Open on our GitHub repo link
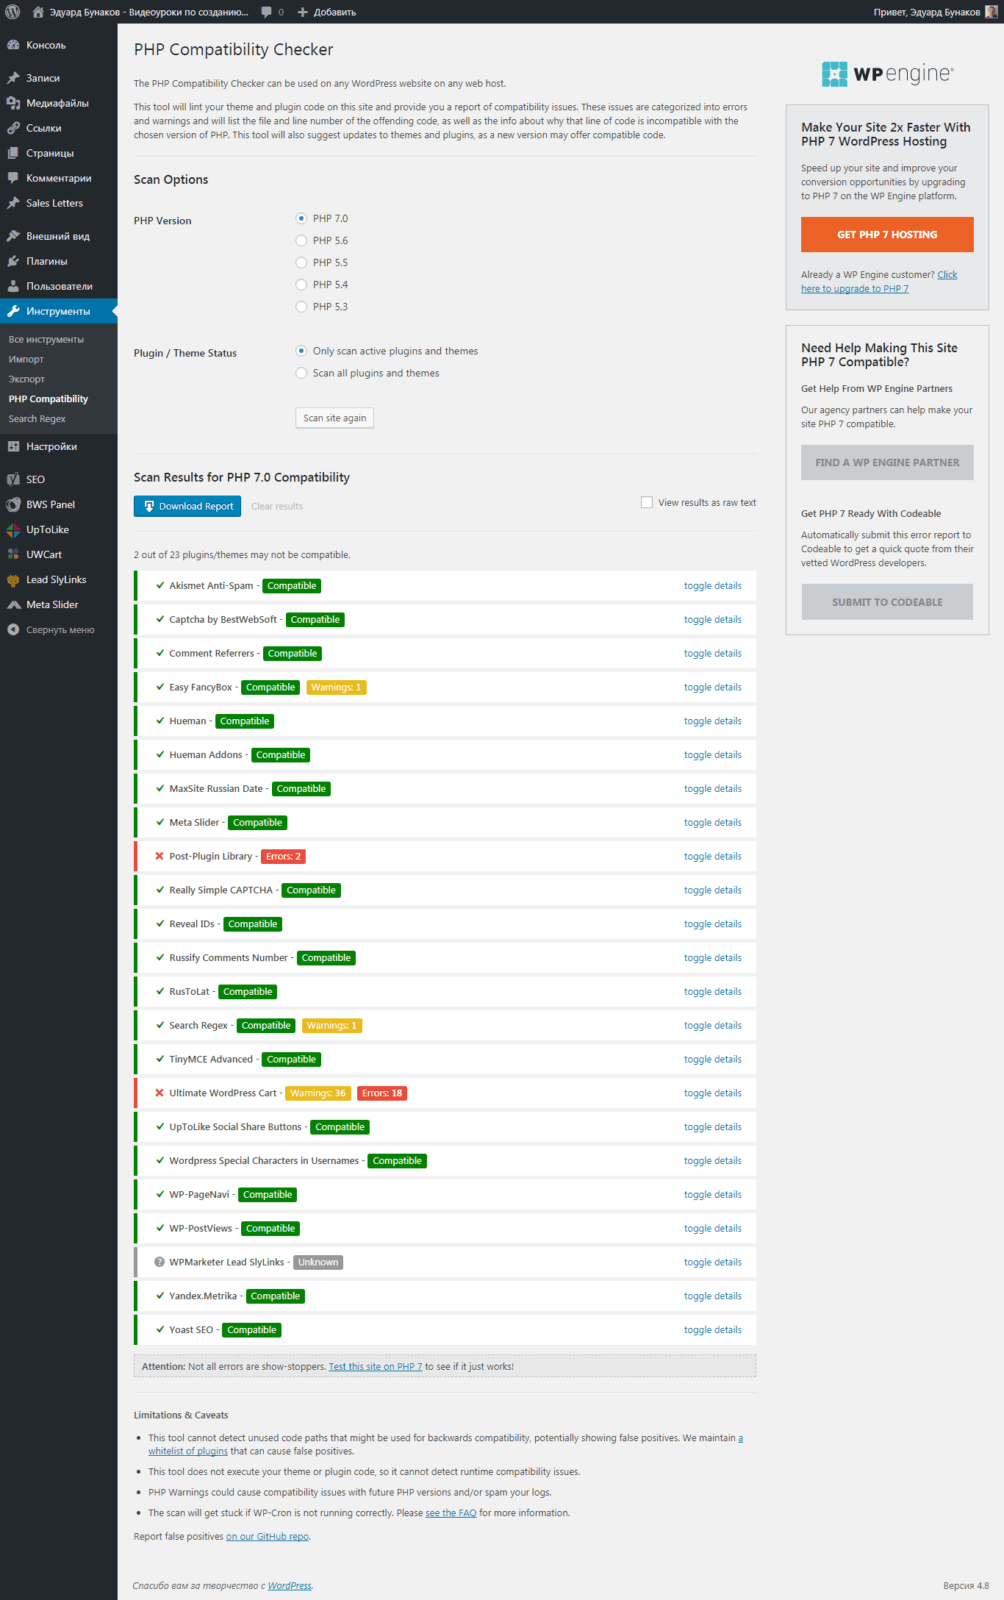Image resolution: width=1004 pixels, height=1600 pixels. tap(267, 1537)
